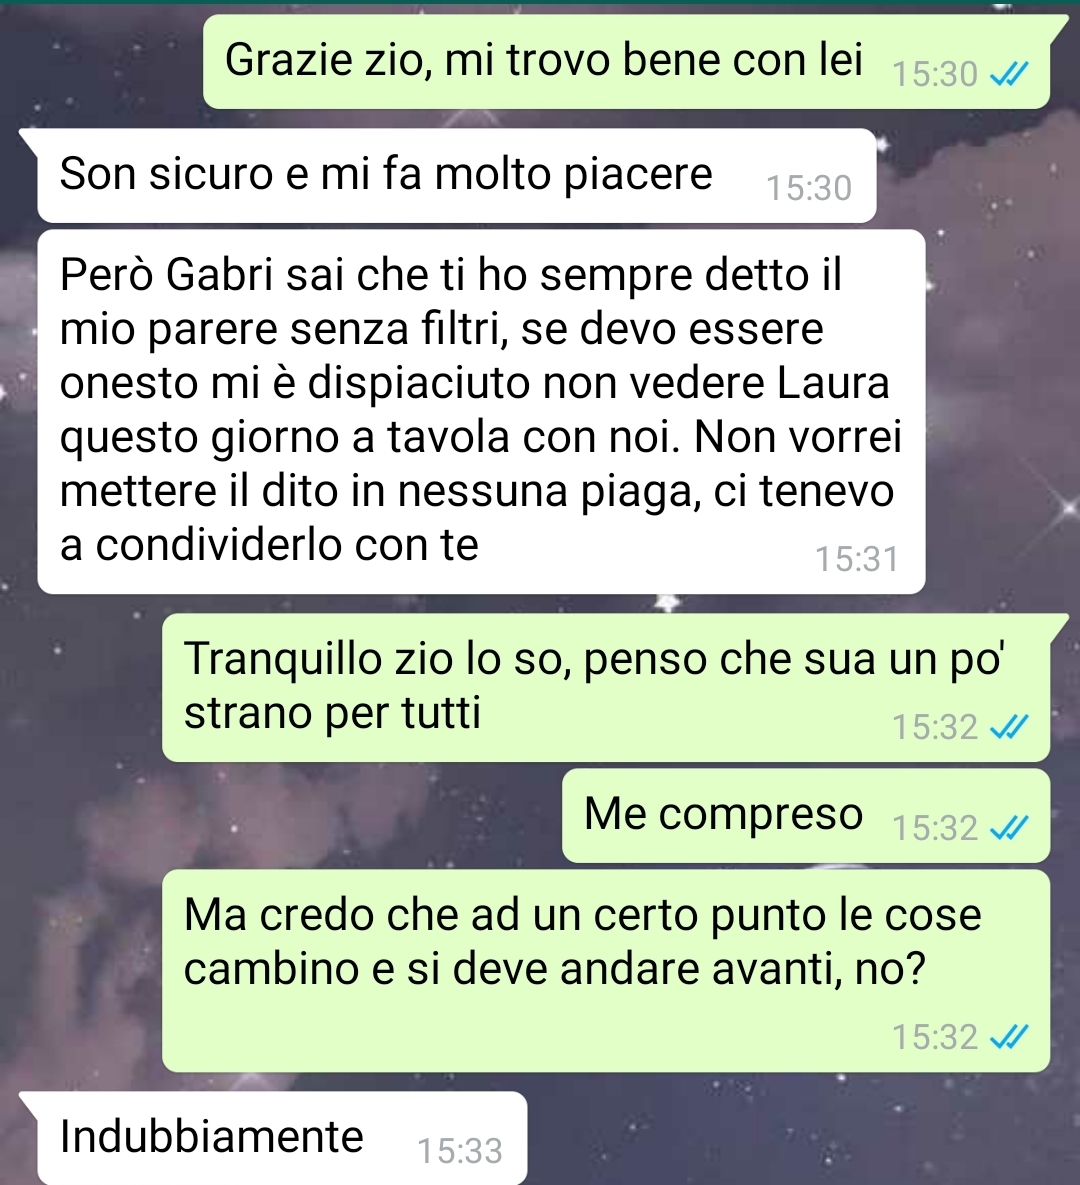Tap the double check on "si deve andare avanti" message
Viewport: 1080px width, 1185px height.
[1009, 1037]
